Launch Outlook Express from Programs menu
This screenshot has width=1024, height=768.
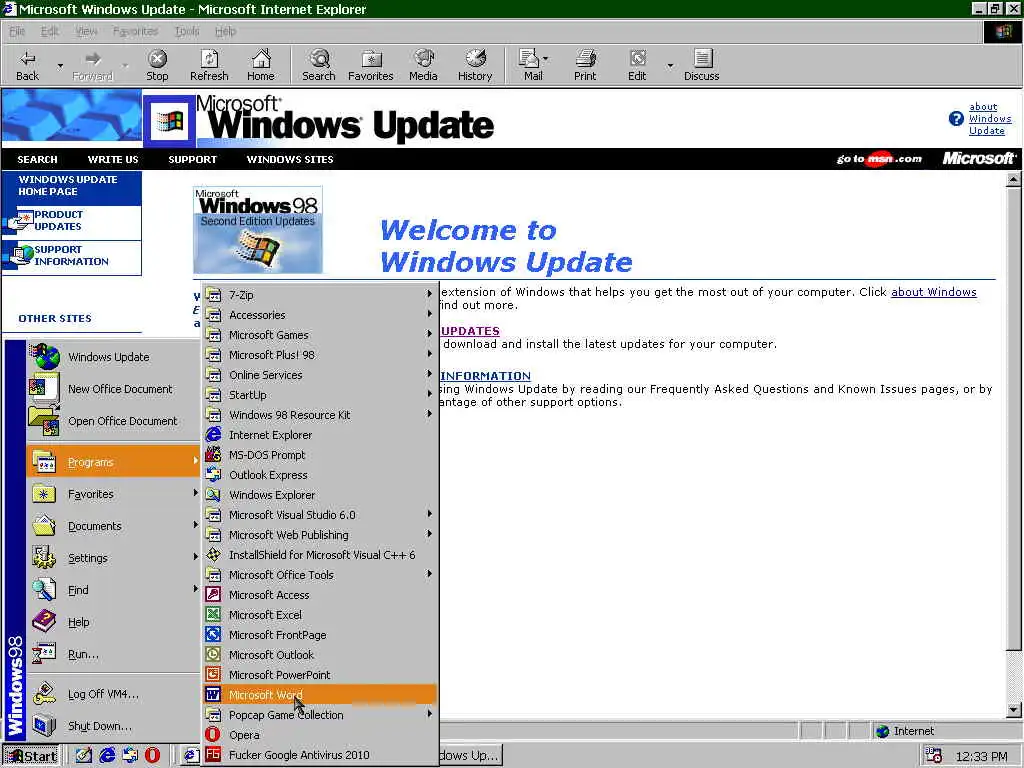point(320,475)
